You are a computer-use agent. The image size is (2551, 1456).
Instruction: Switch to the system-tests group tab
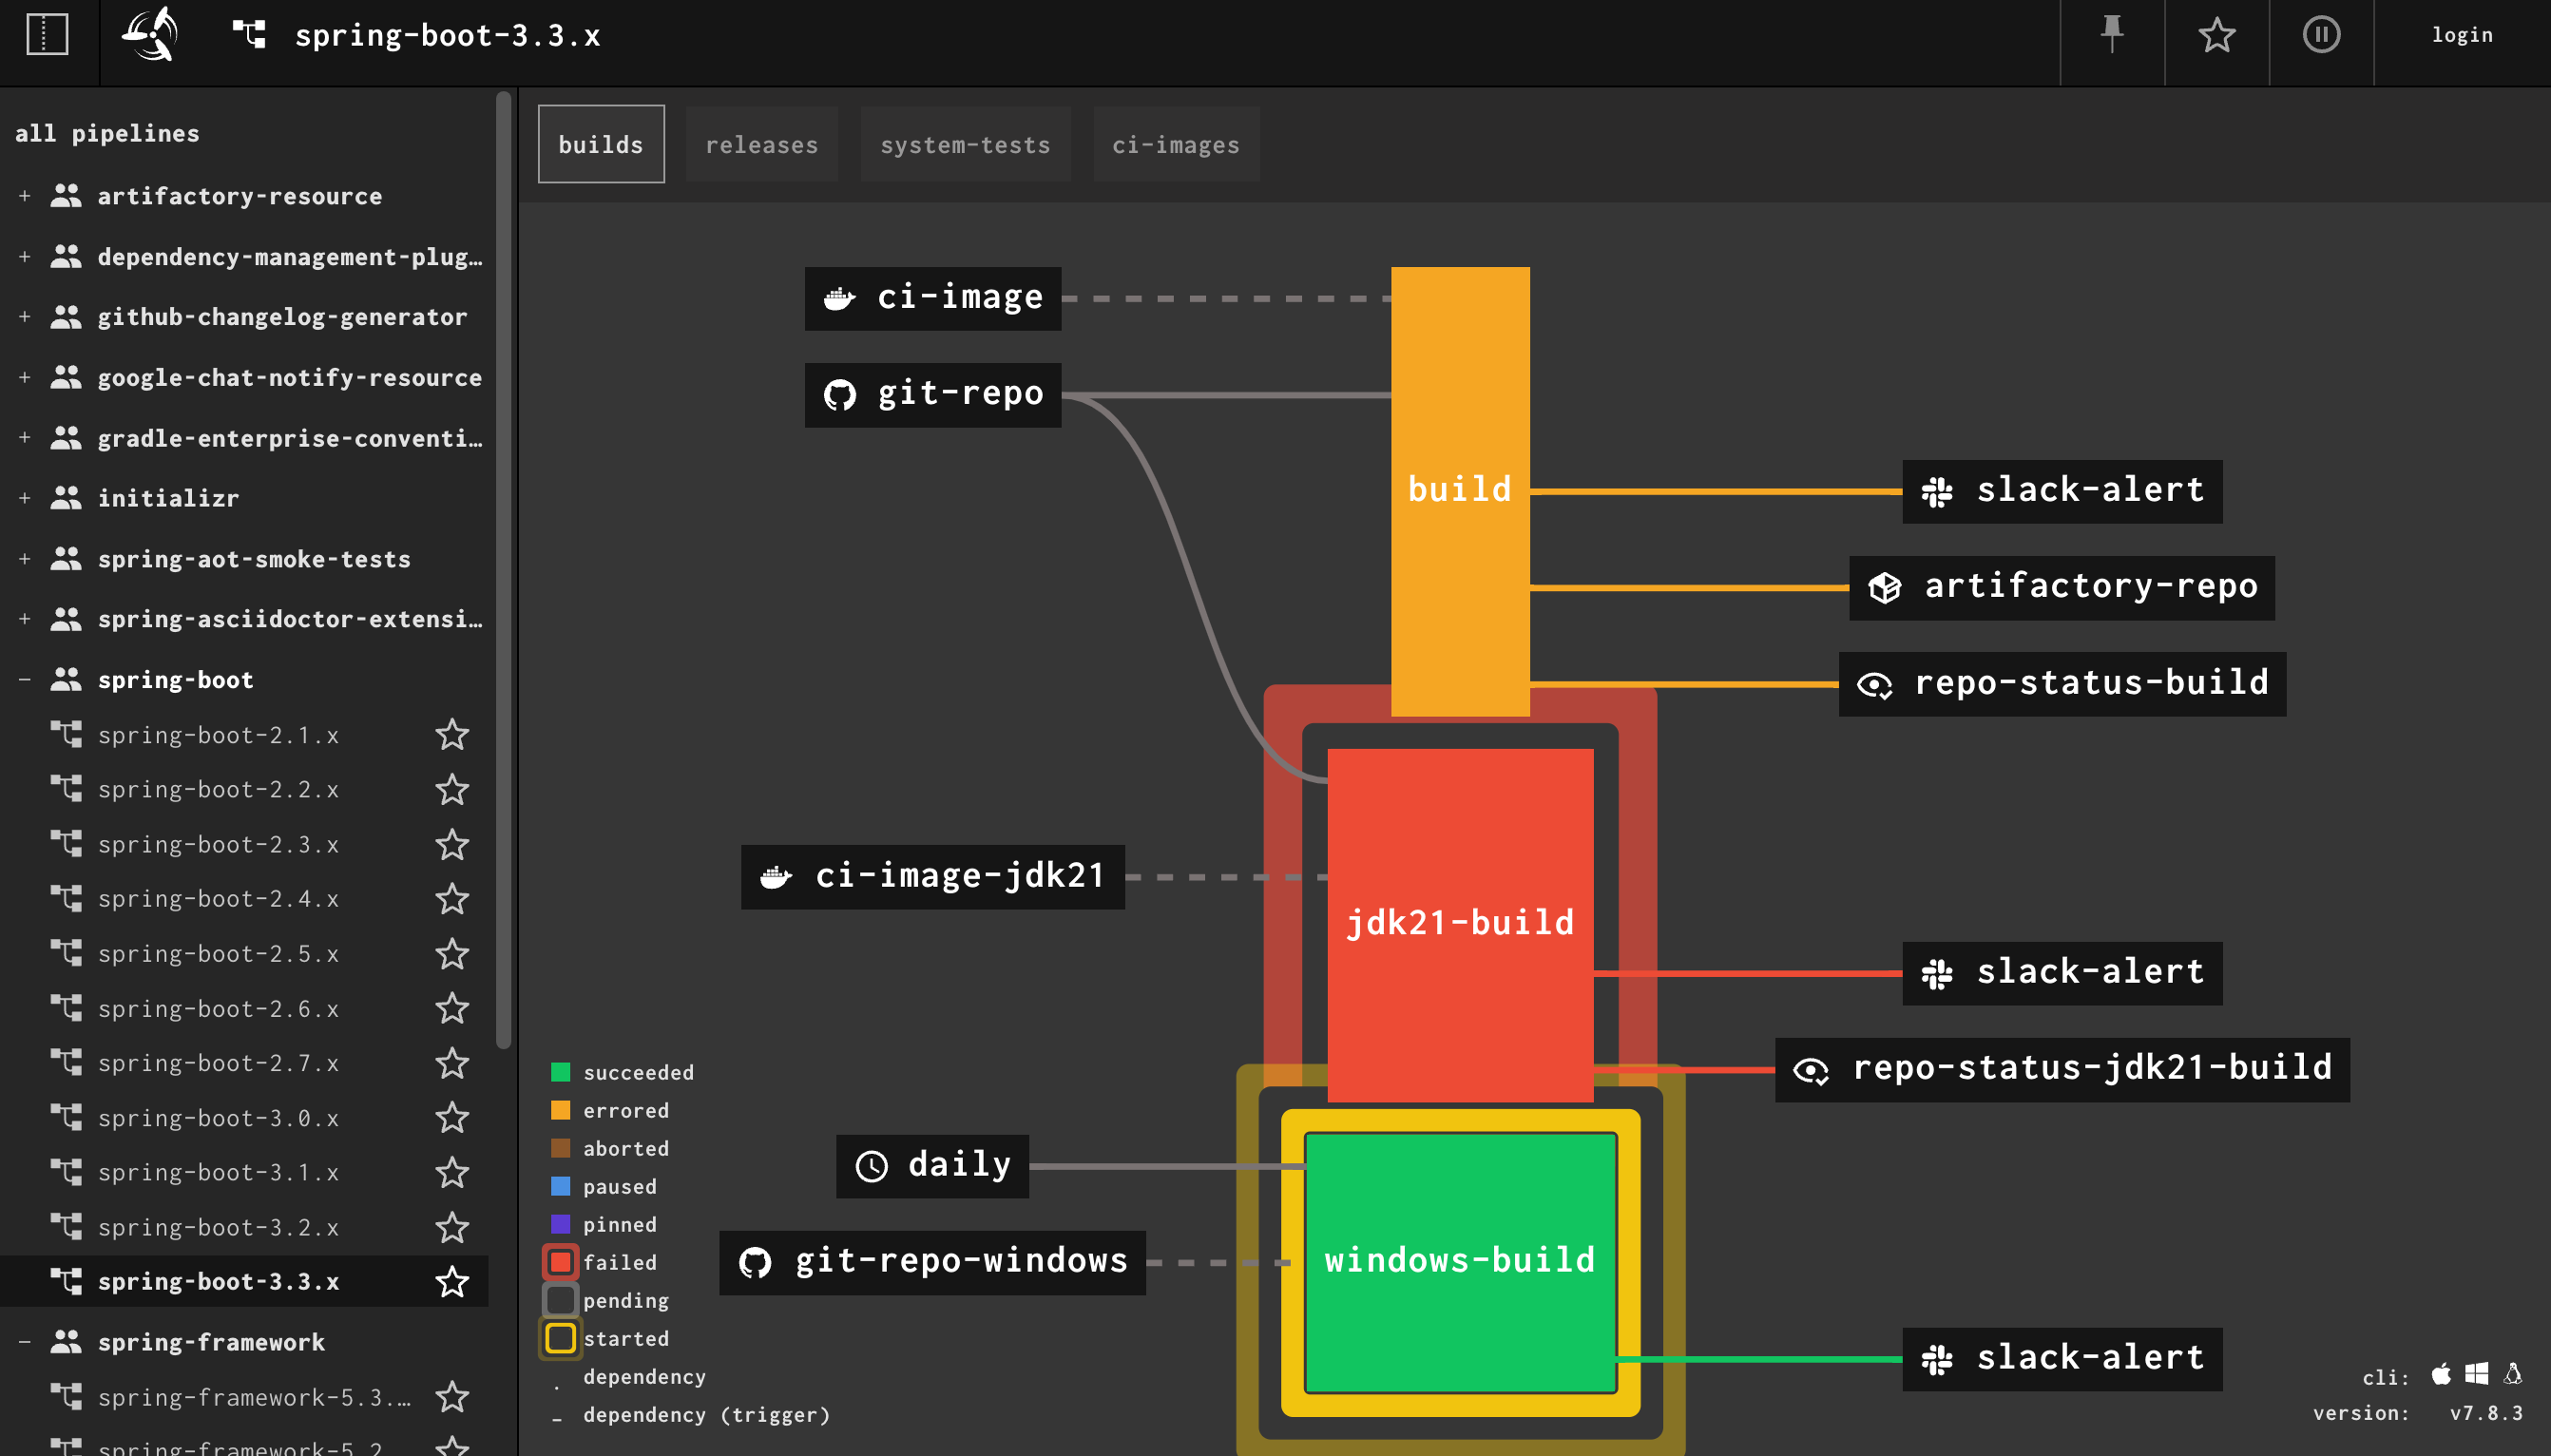(x=964, y=145)
